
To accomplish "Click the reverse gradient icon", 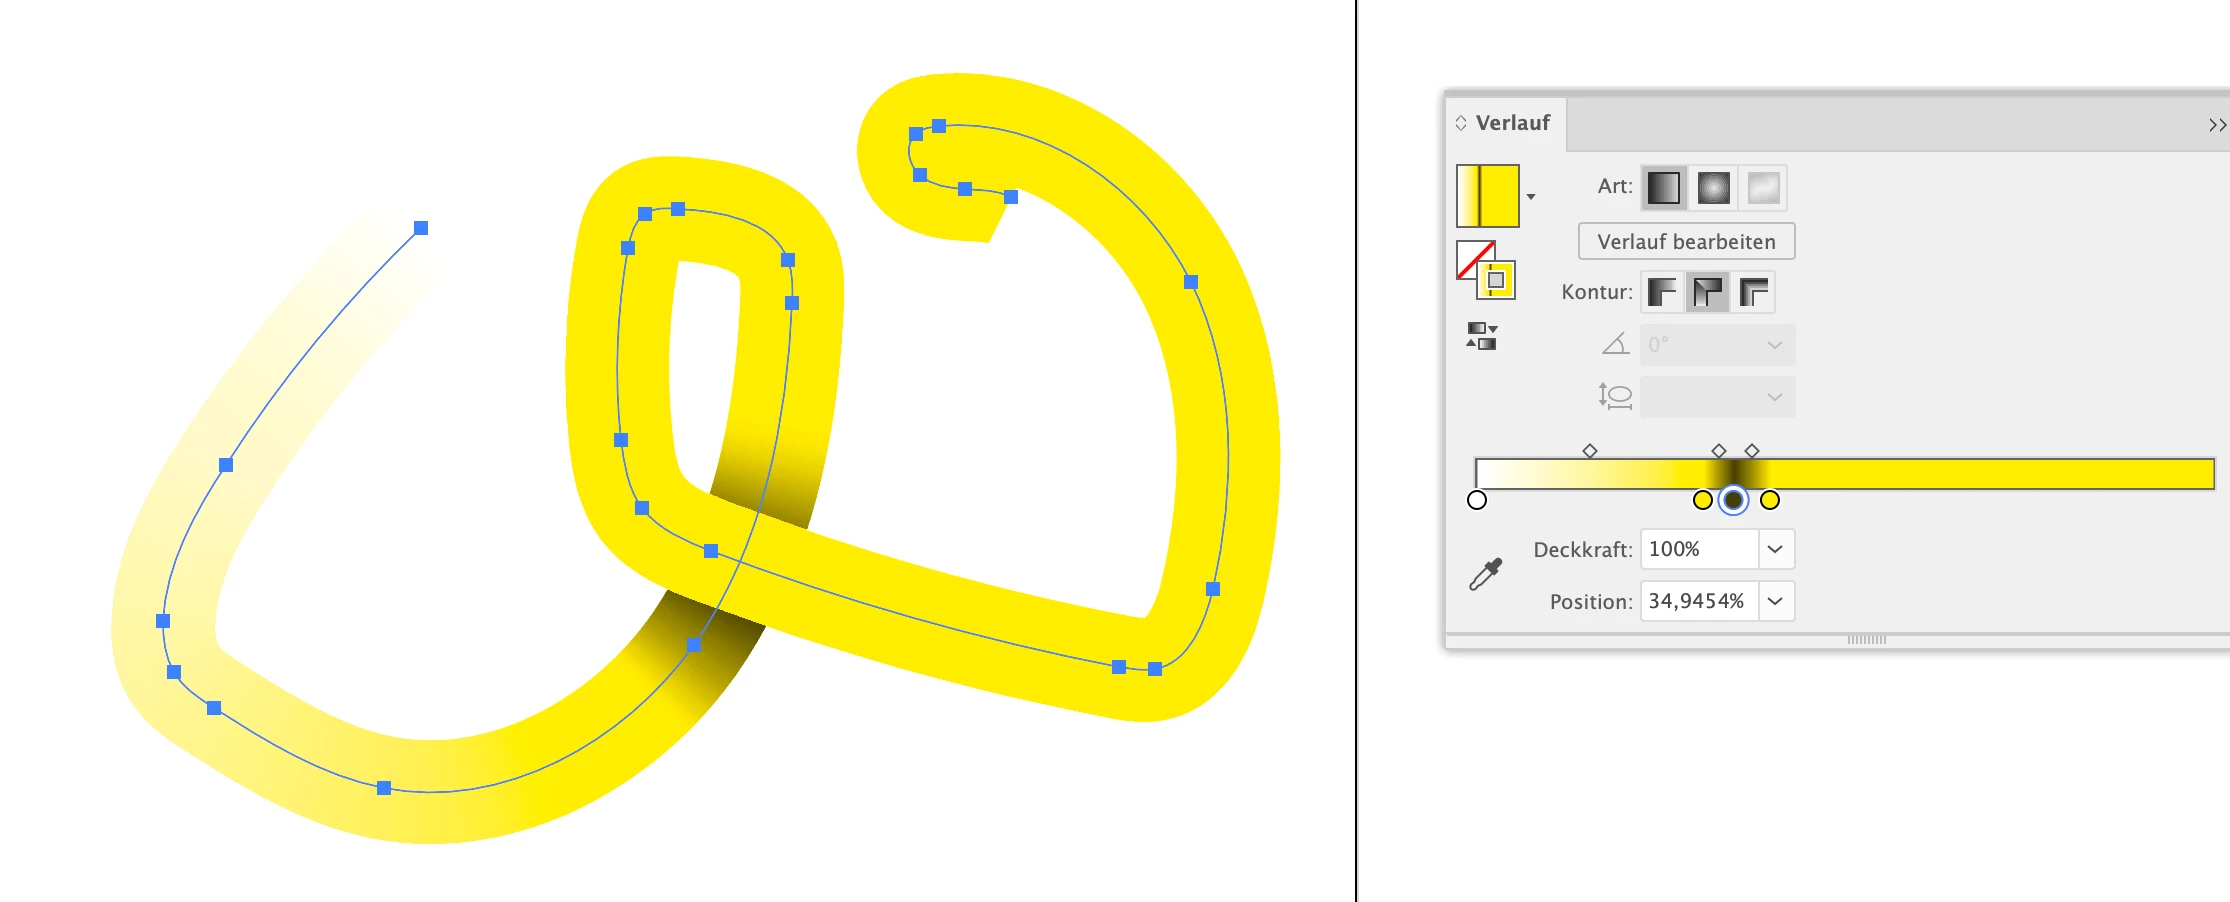I will point(1481,336).
